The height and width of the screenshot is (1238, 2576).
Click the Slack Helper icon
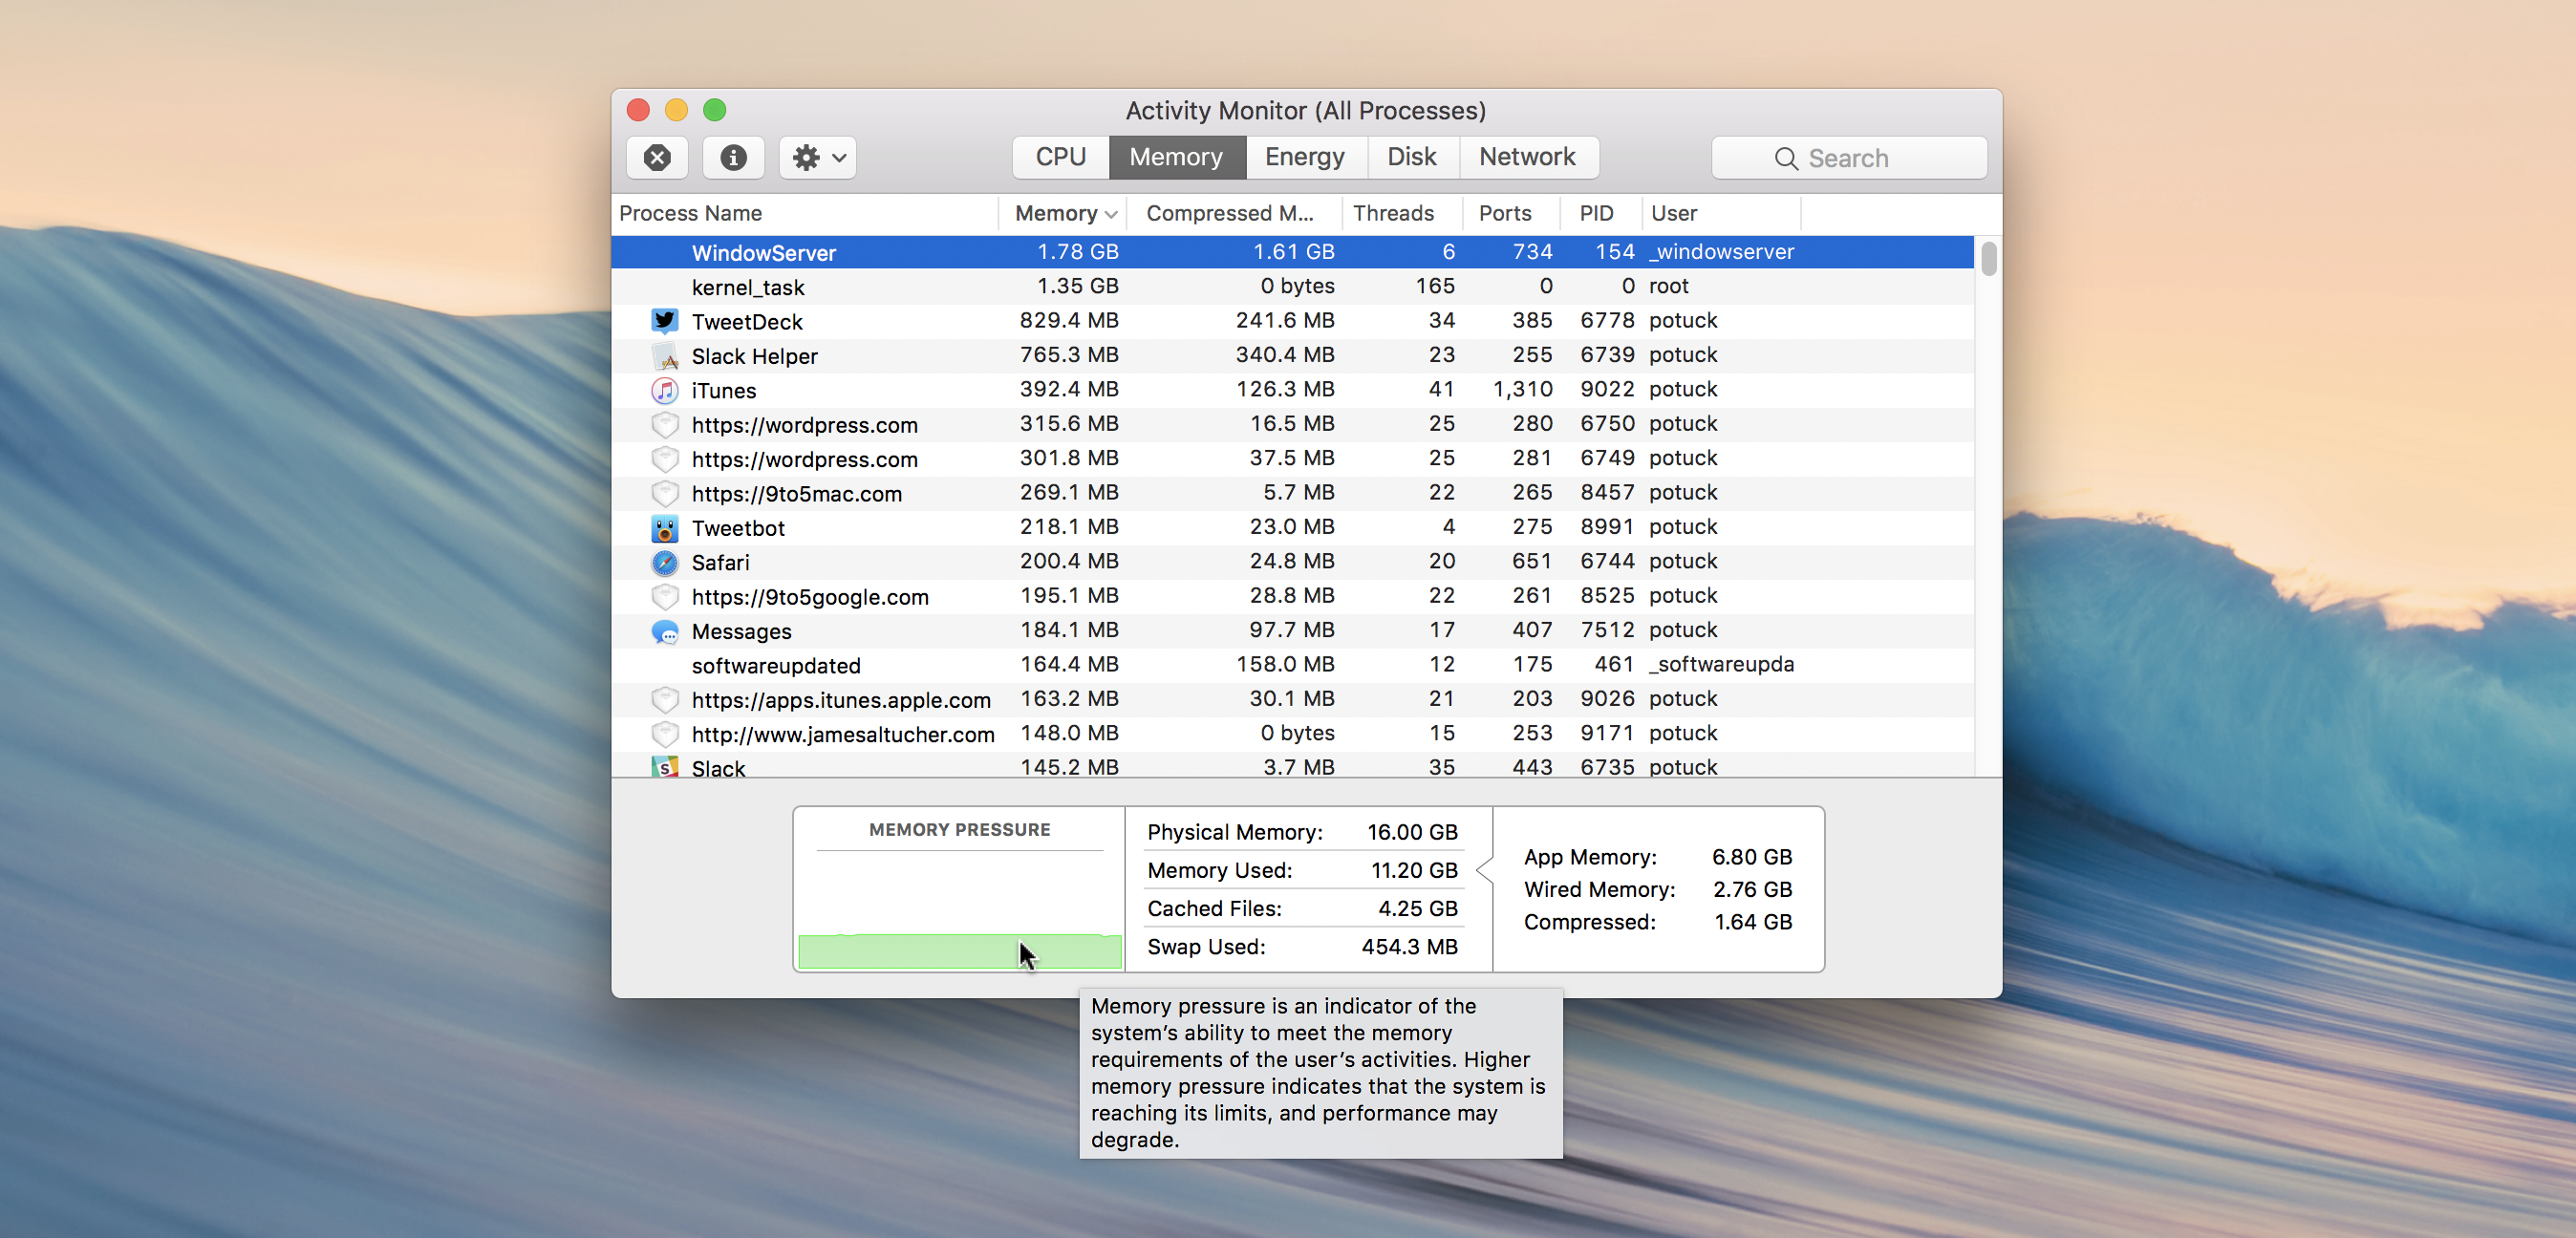(664, 356)
